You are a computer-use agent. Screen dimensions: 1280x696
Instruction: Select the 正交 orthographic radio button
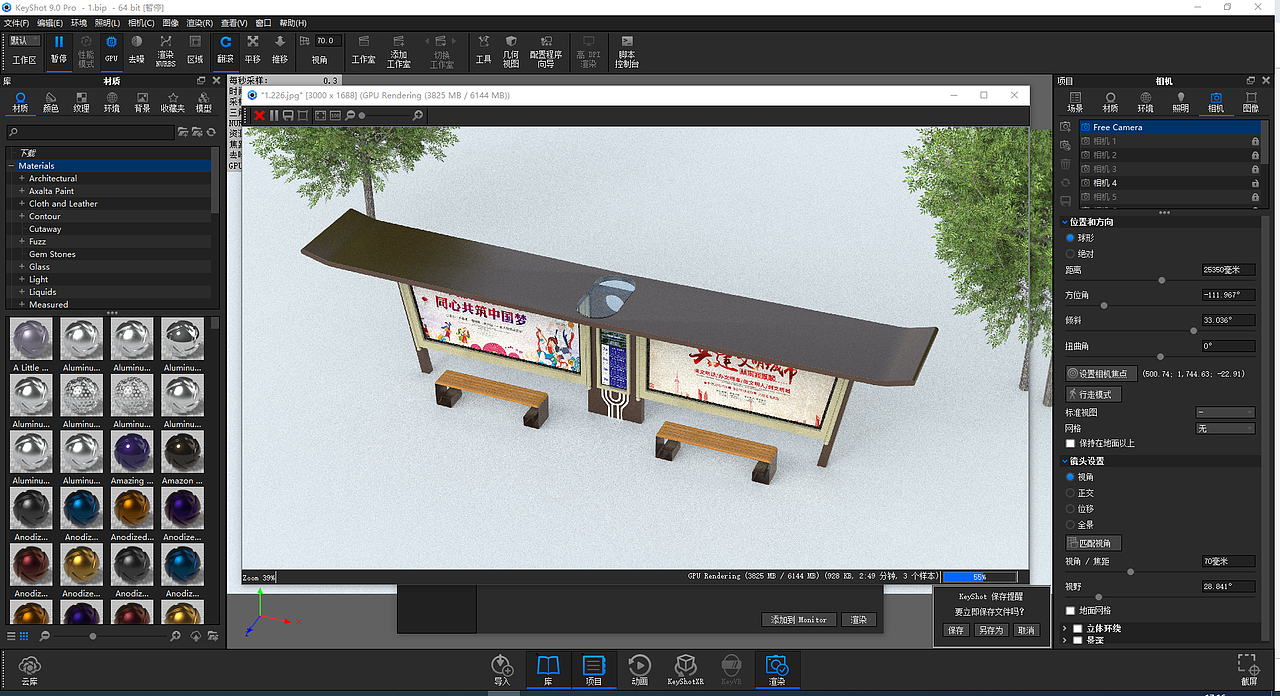coord(1070,493)
